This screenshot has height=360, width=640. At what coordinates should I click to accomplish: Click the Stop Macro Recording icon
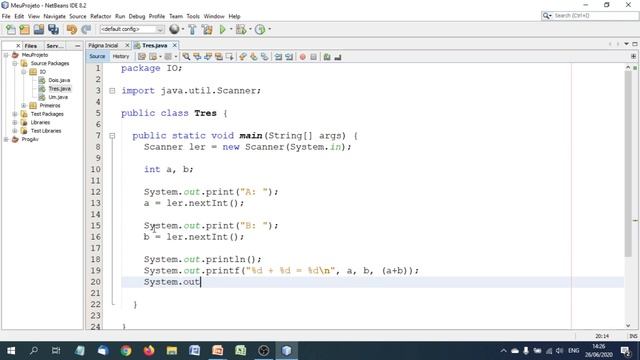coord(313,57)
